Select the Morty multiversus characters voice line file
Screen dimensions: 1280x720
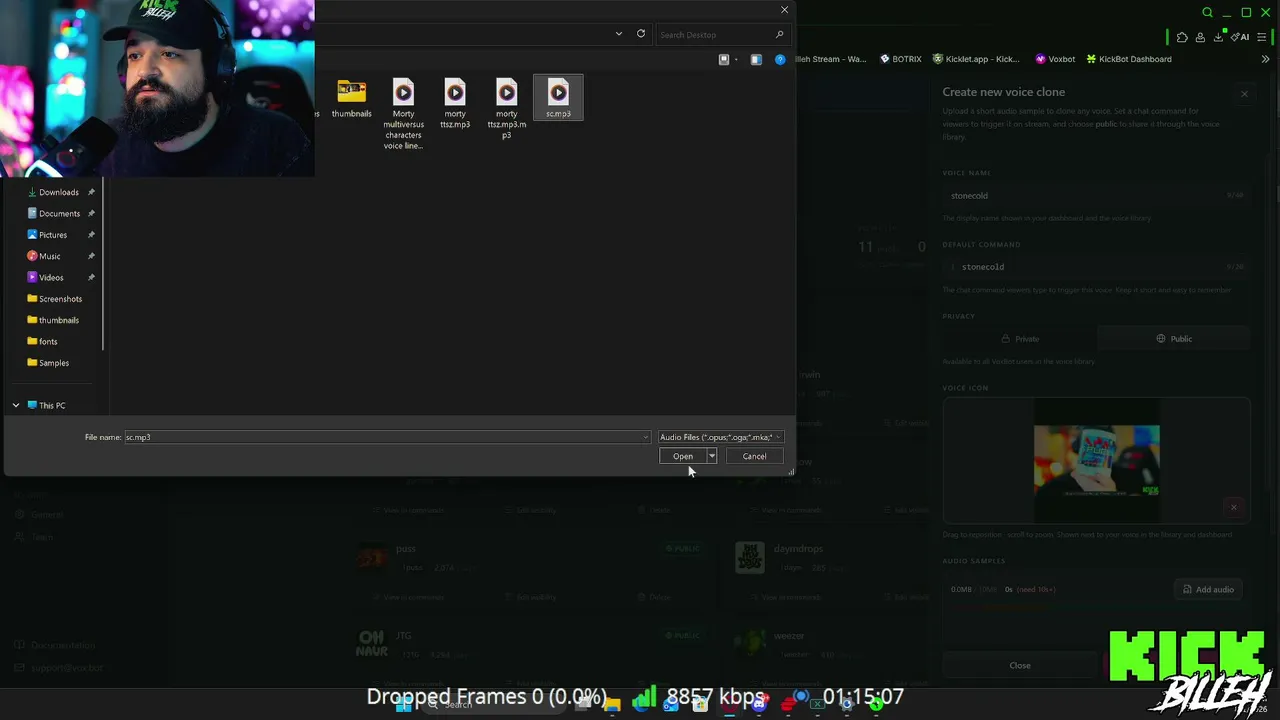coord(403,114)
